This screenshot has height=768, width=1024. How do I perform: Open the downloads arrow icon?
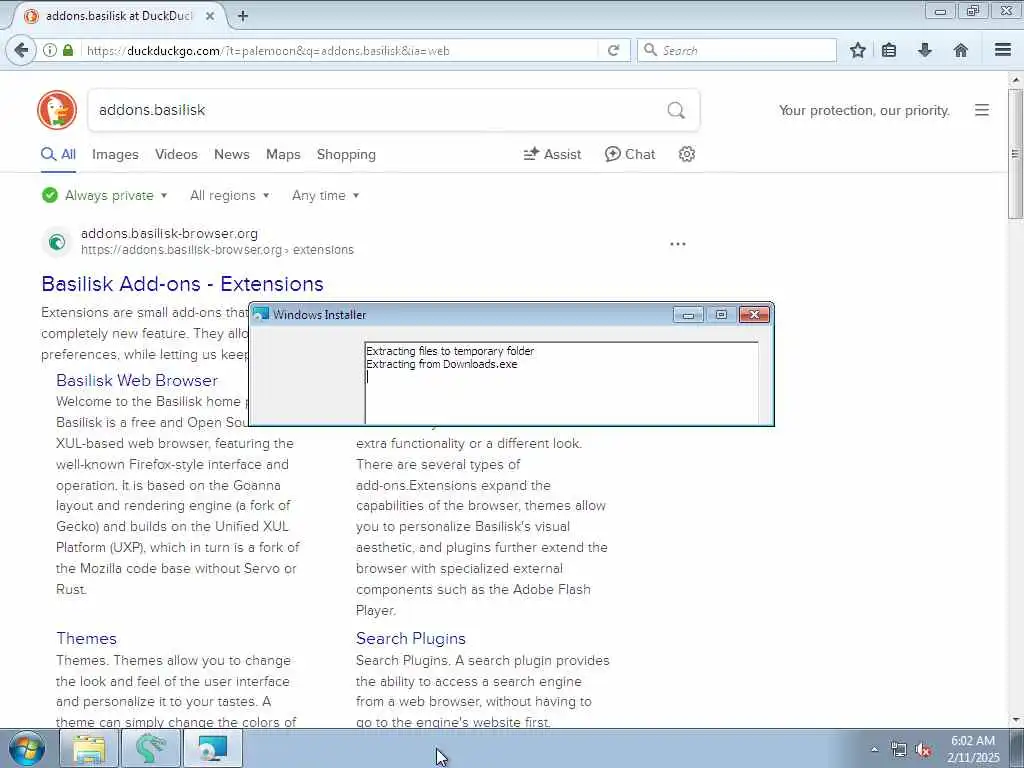click(x=925, y=50)
